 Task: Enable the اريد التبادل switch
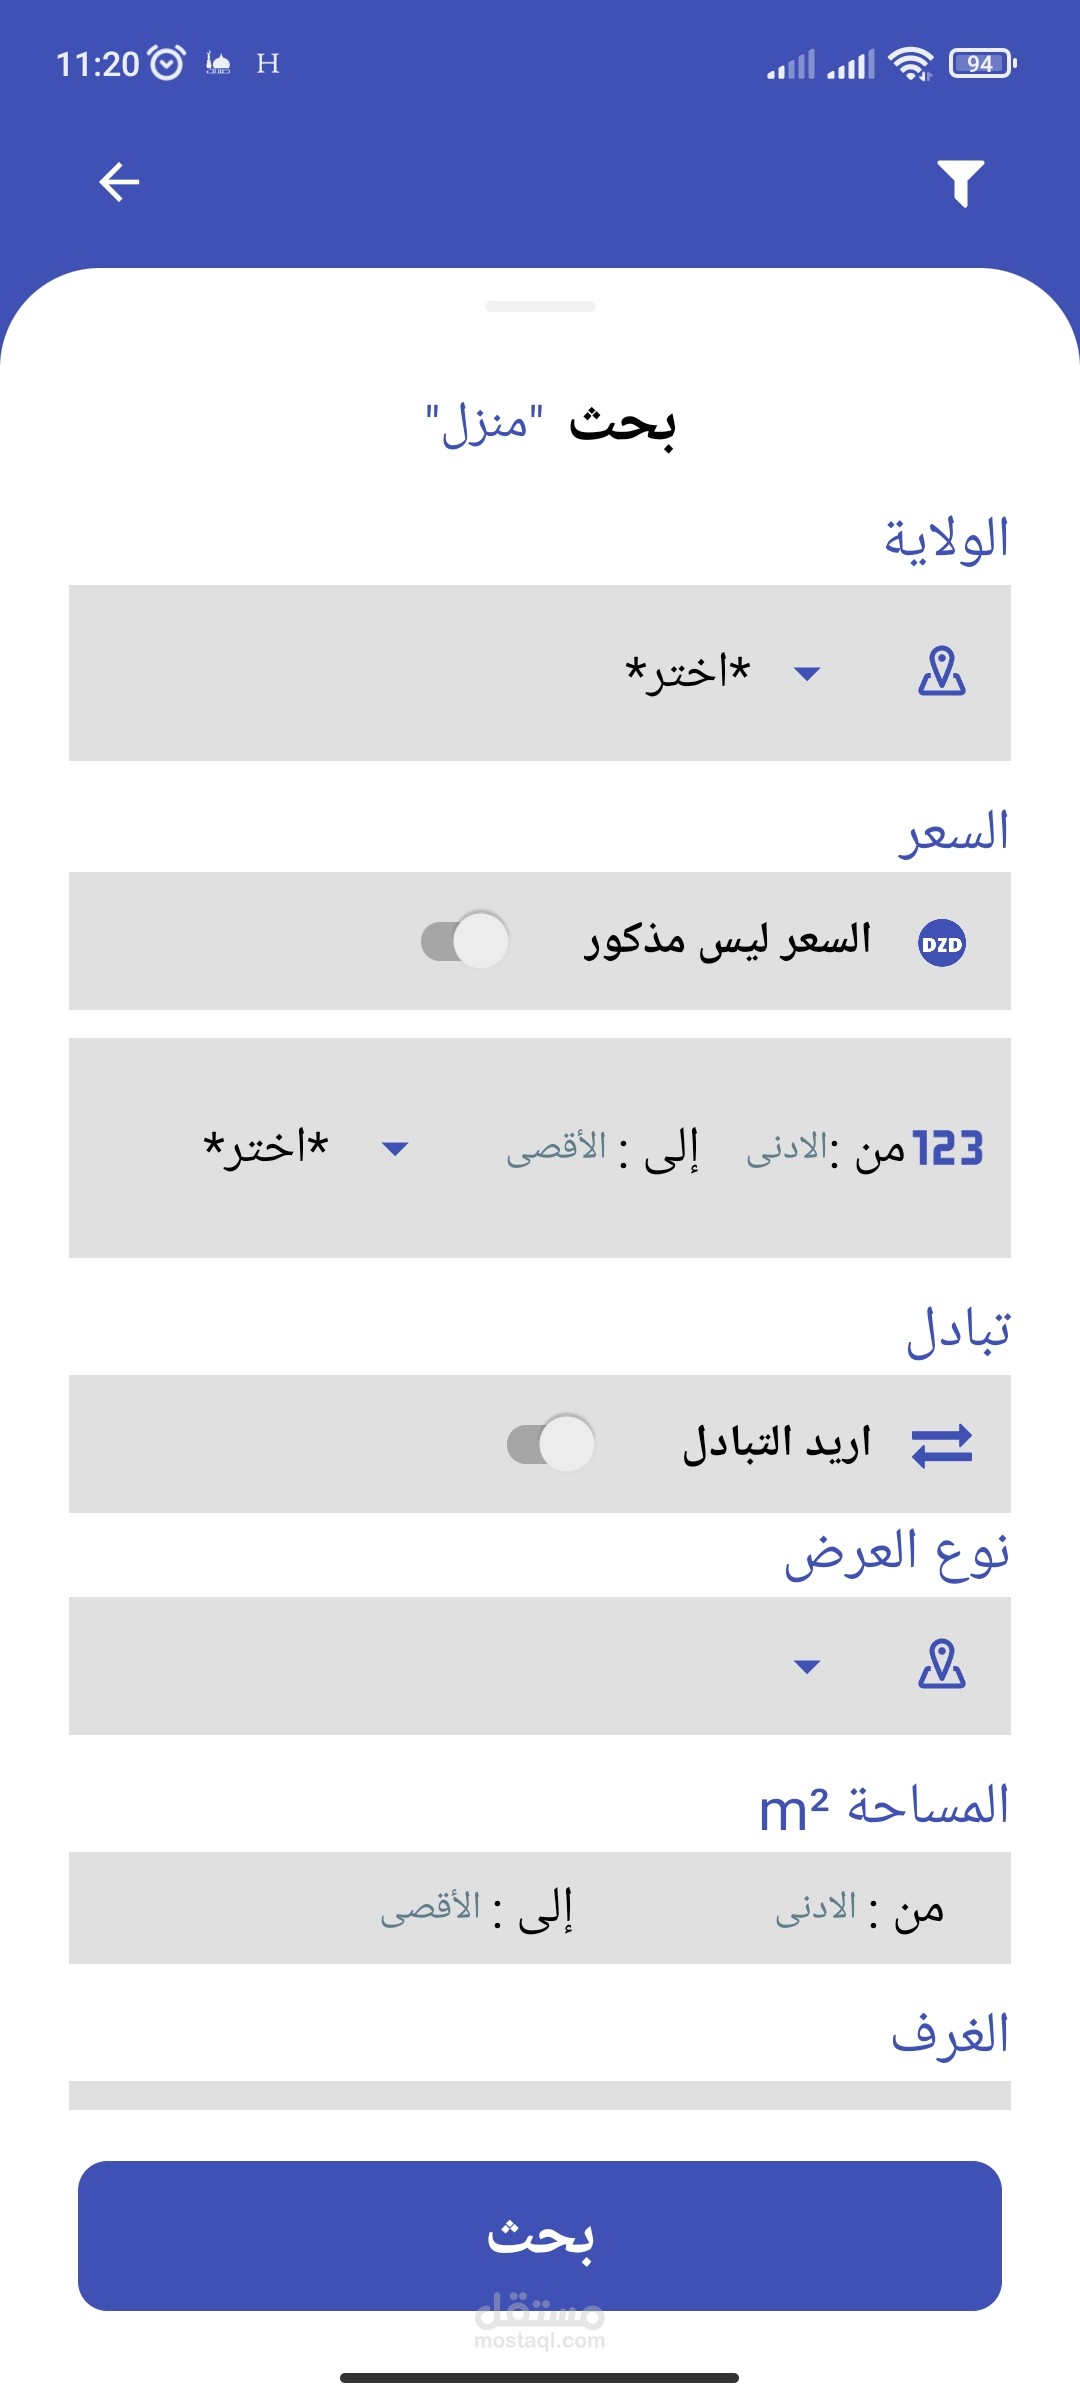(x=551, y=1444)
